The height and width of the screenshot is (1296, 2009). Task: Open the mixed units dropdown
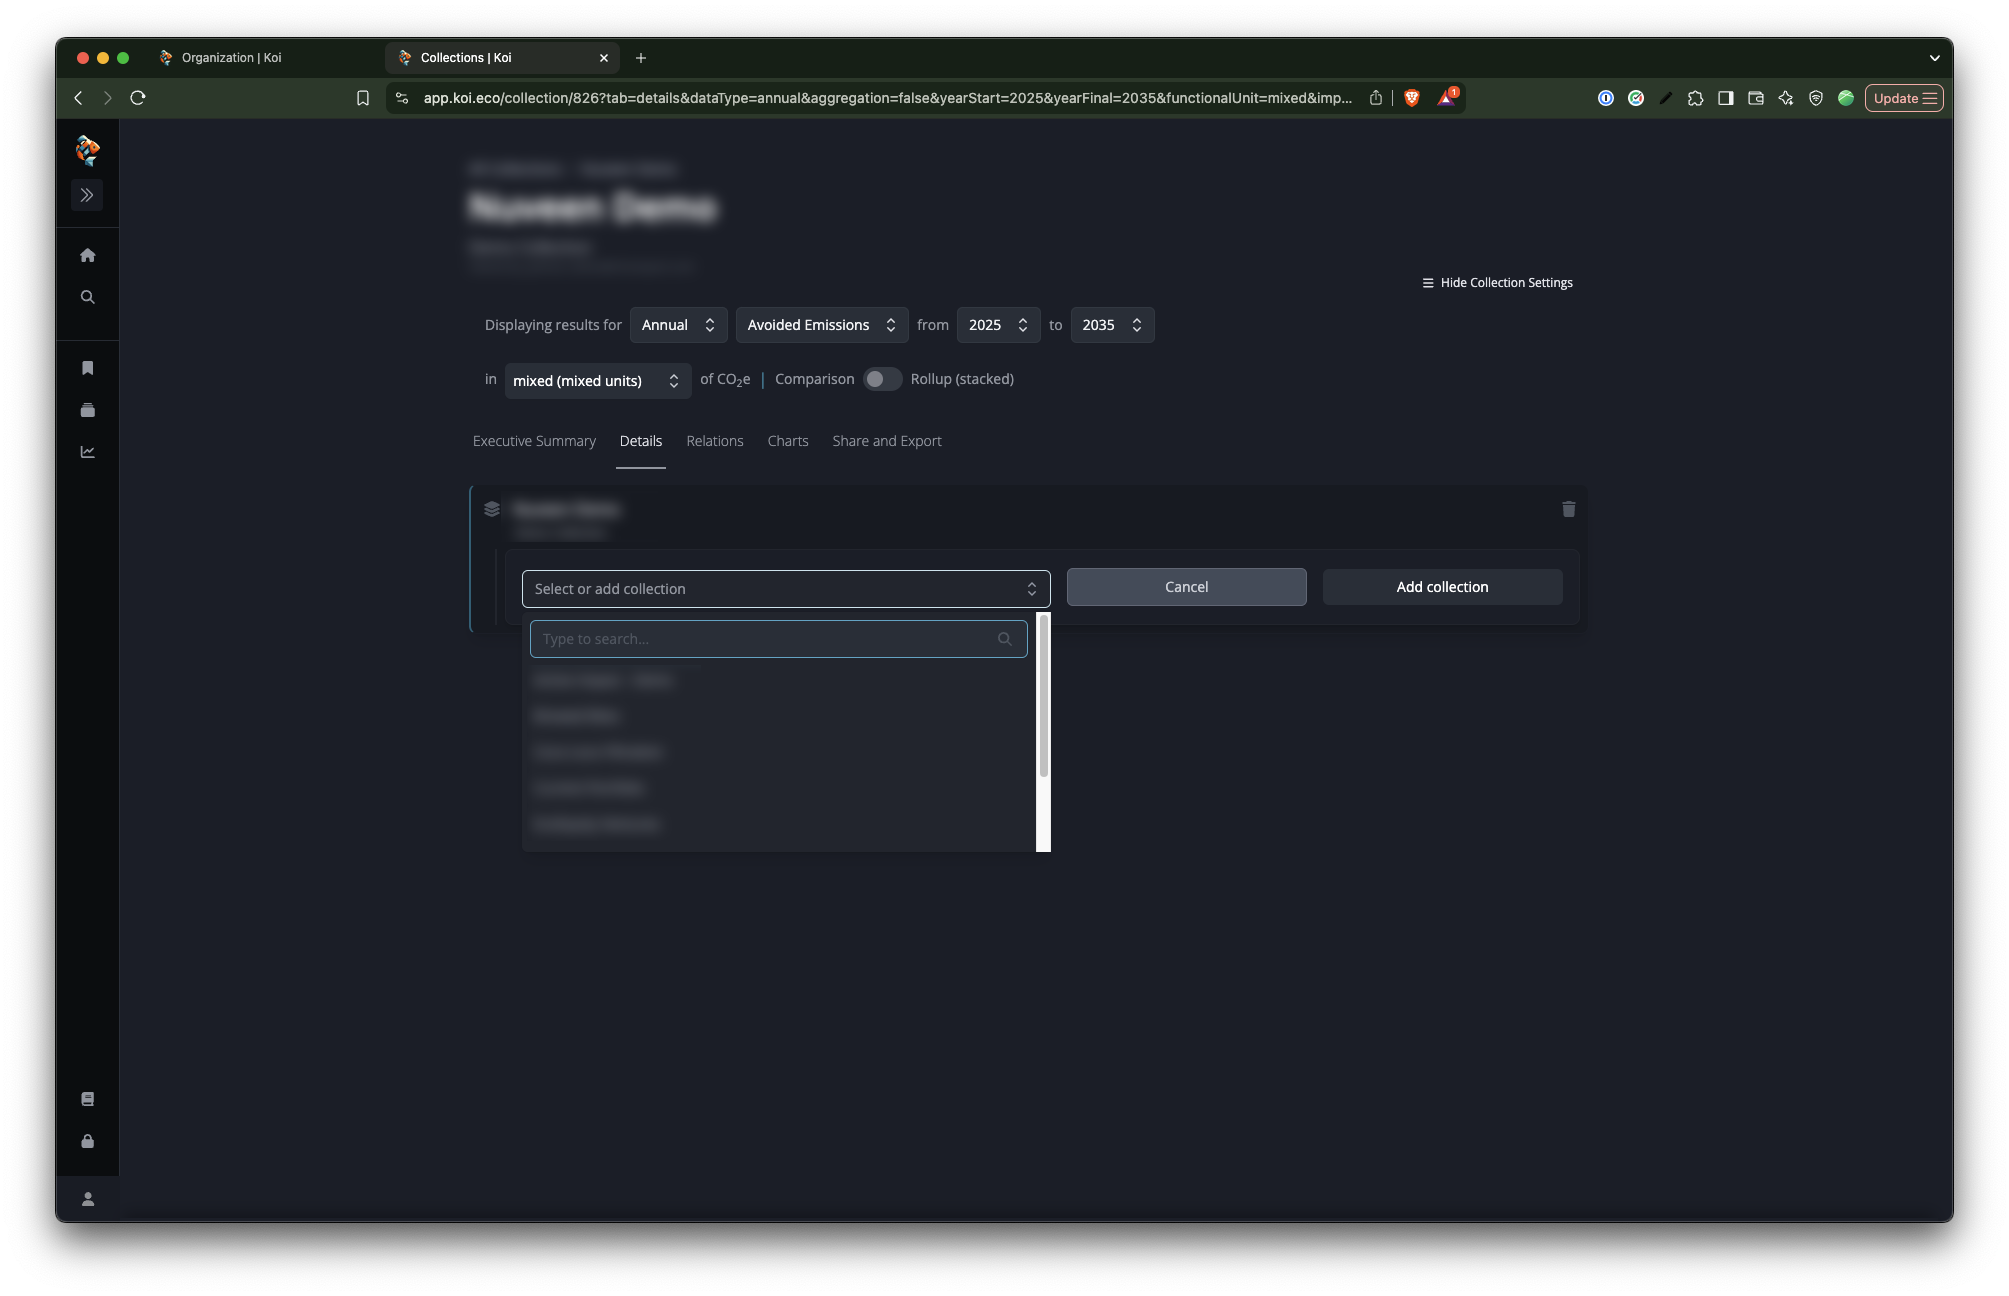click(x=597, y=381)
